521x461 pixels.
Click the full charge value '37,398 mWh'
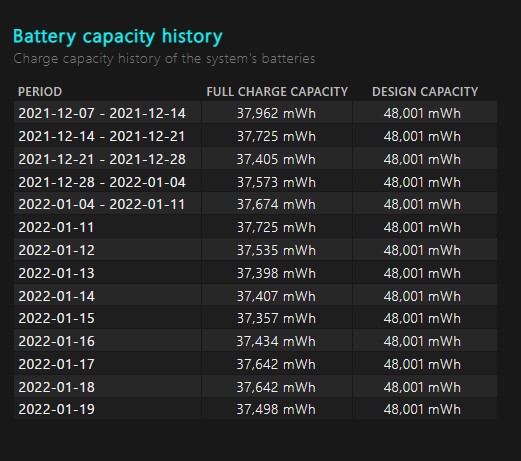[276, 273]
